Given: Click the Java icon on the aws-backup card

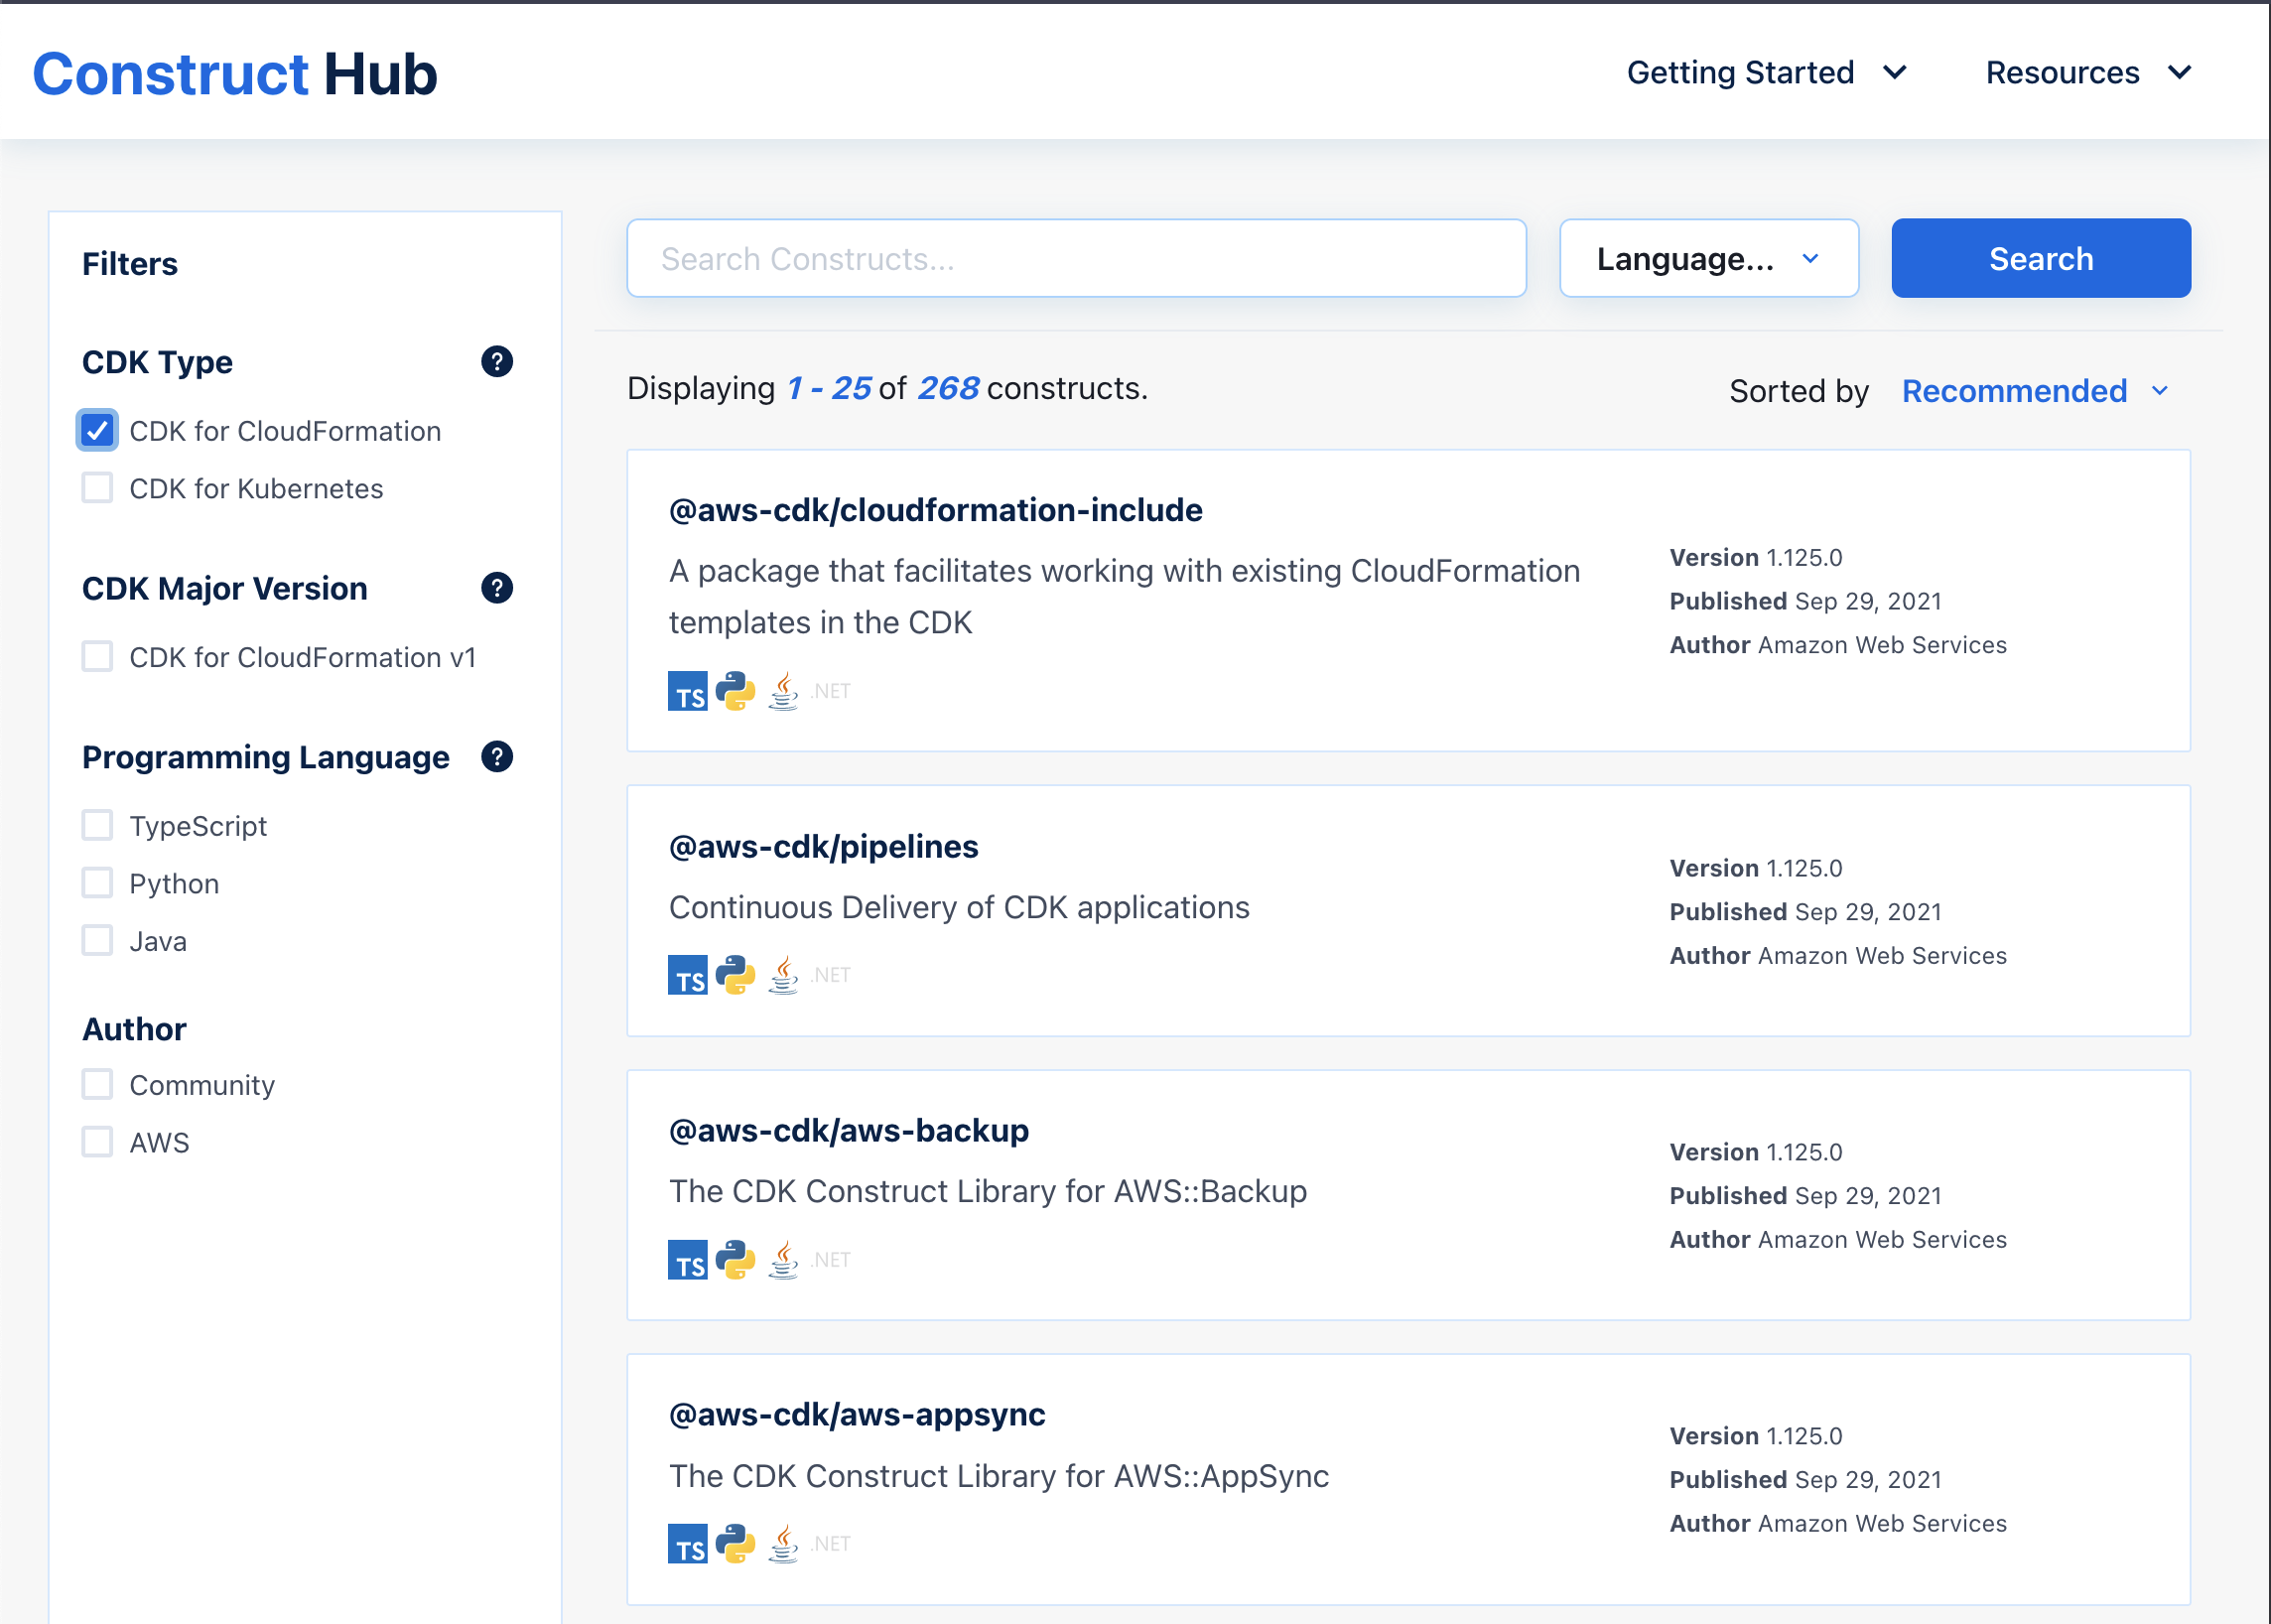Looking at the screenshot, I should pos(784,1259).
